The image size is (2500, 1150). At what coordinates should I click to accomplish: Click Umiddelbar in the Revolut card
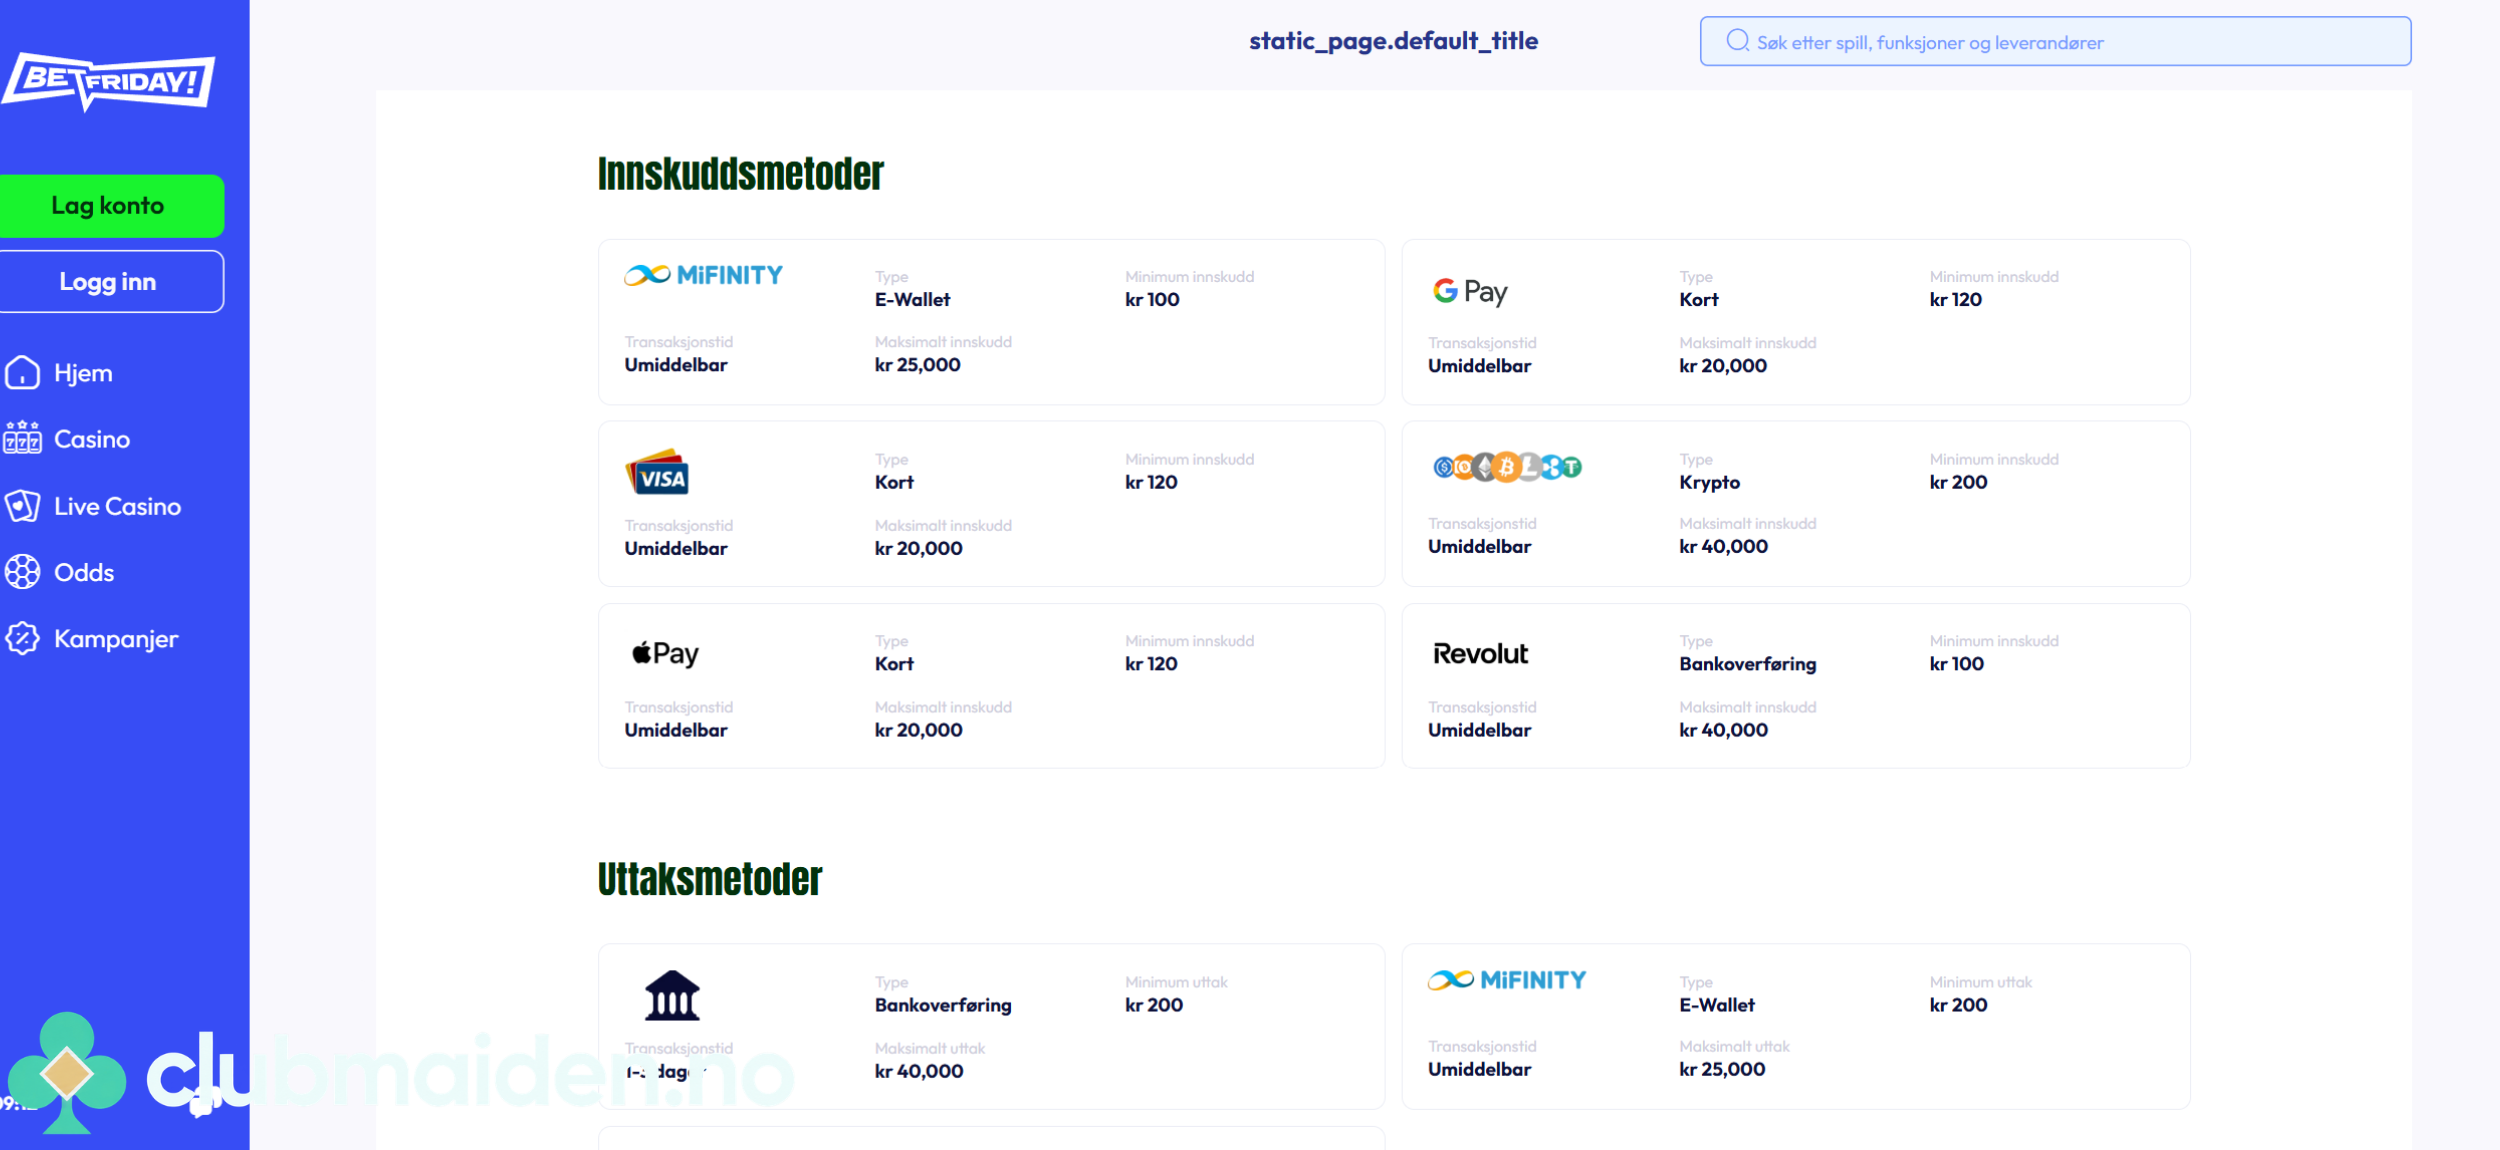(x=1479, y=730)
